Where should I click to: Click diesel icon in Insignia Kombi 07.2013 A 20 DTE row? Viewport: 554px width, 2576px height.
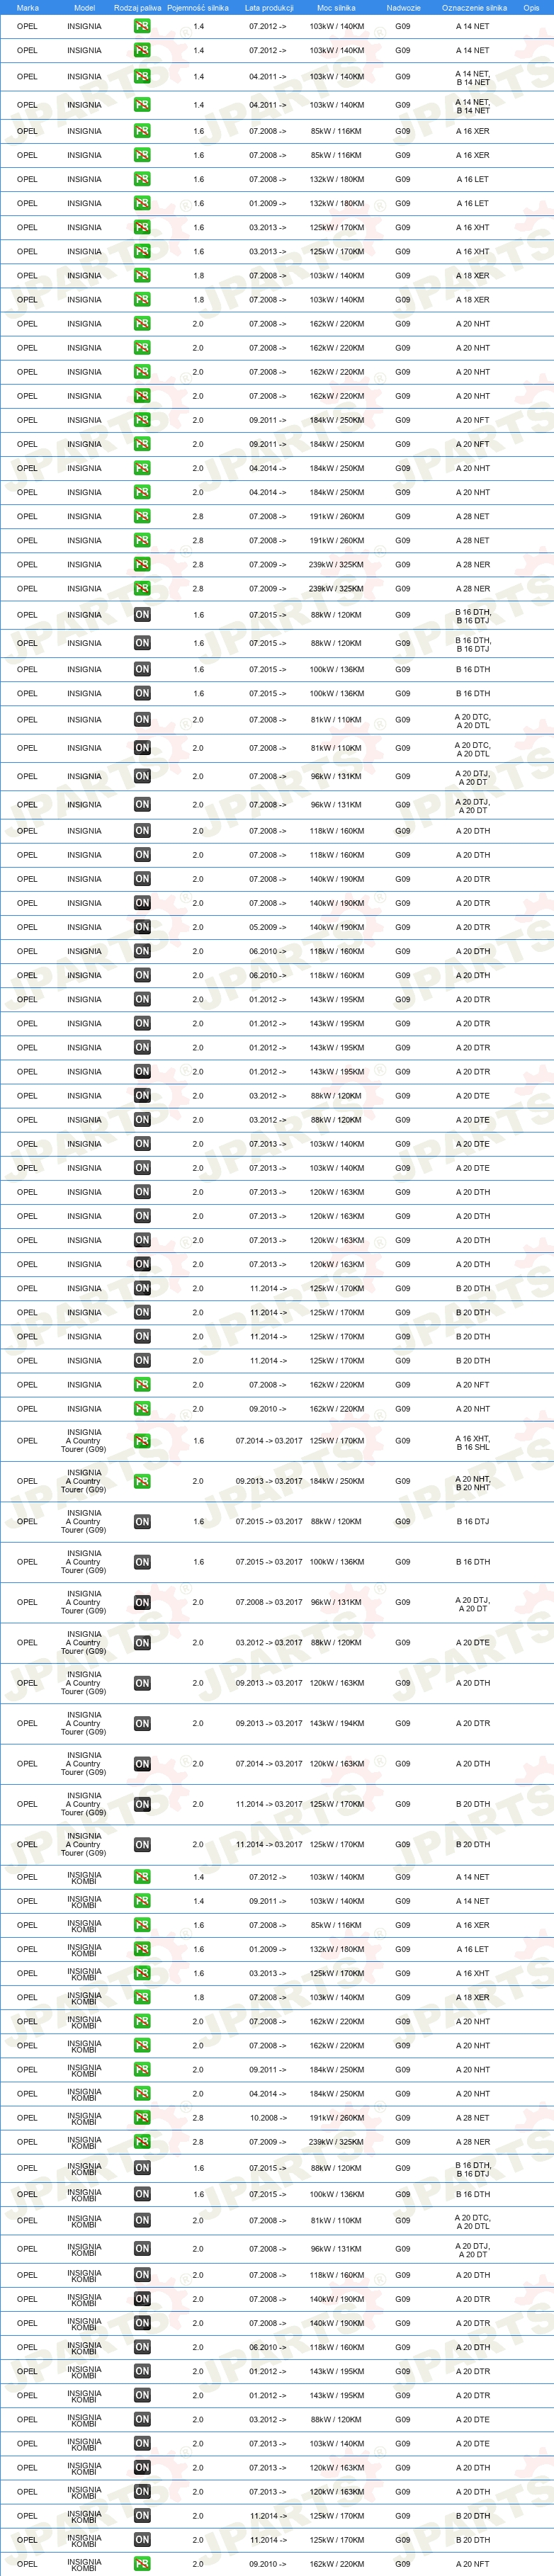tap(142, 2444)
